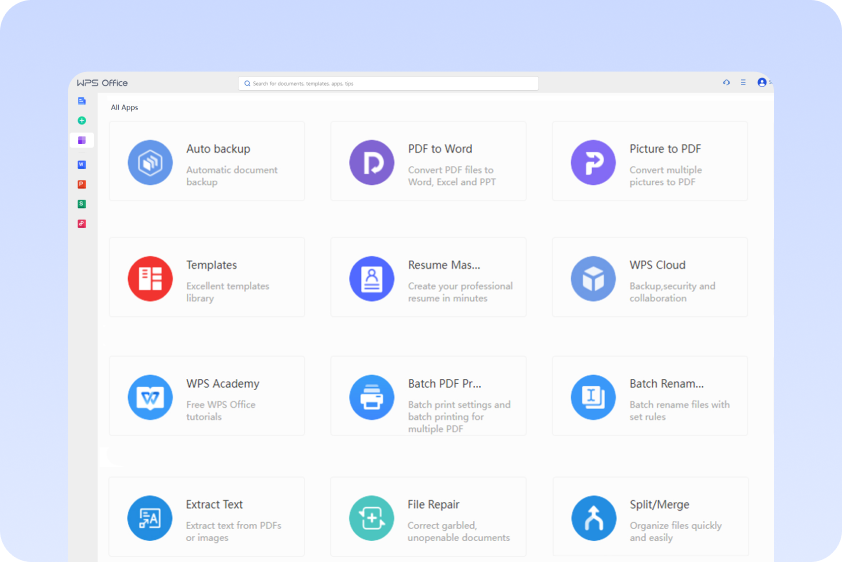
Task: Click the 'Batch Renam...' title
Action: click(666, 384)
